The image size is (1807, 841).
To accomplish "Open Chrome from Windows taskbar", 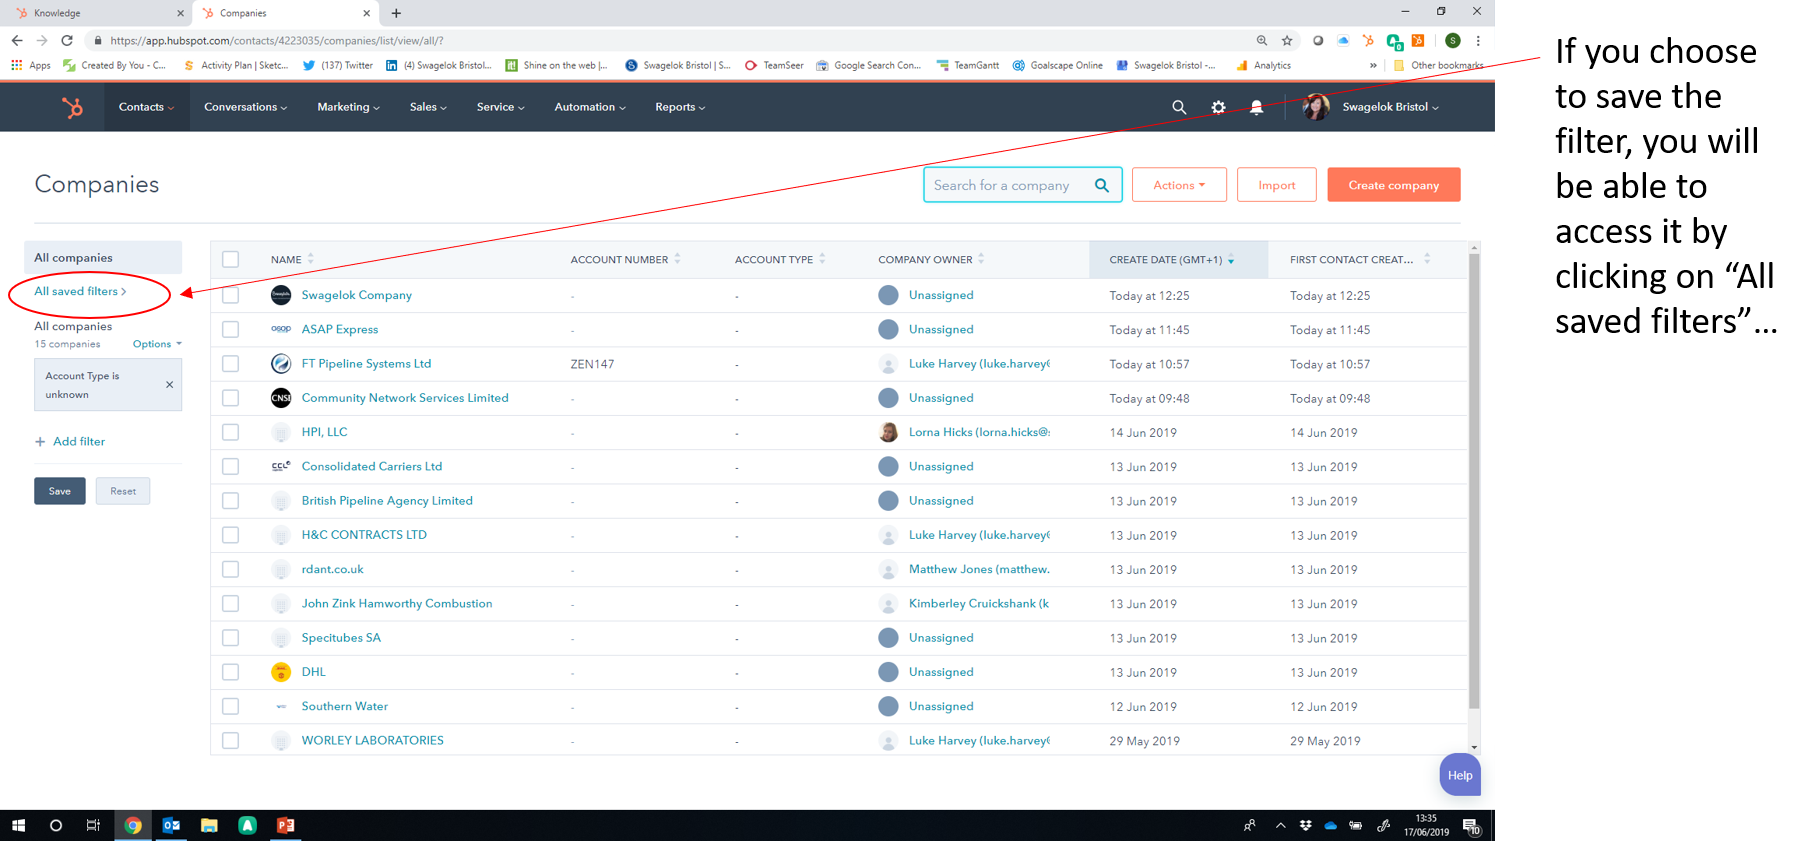I will click(132, 825).
